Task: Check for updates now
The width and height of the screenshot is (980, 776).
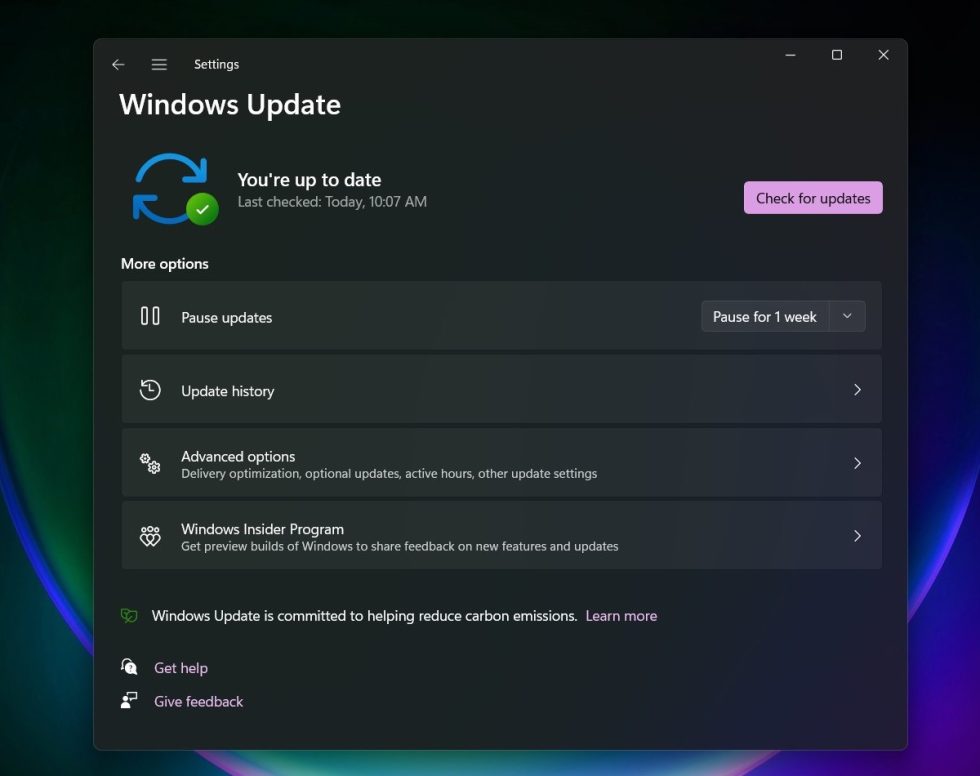Action: coord(812,198)
